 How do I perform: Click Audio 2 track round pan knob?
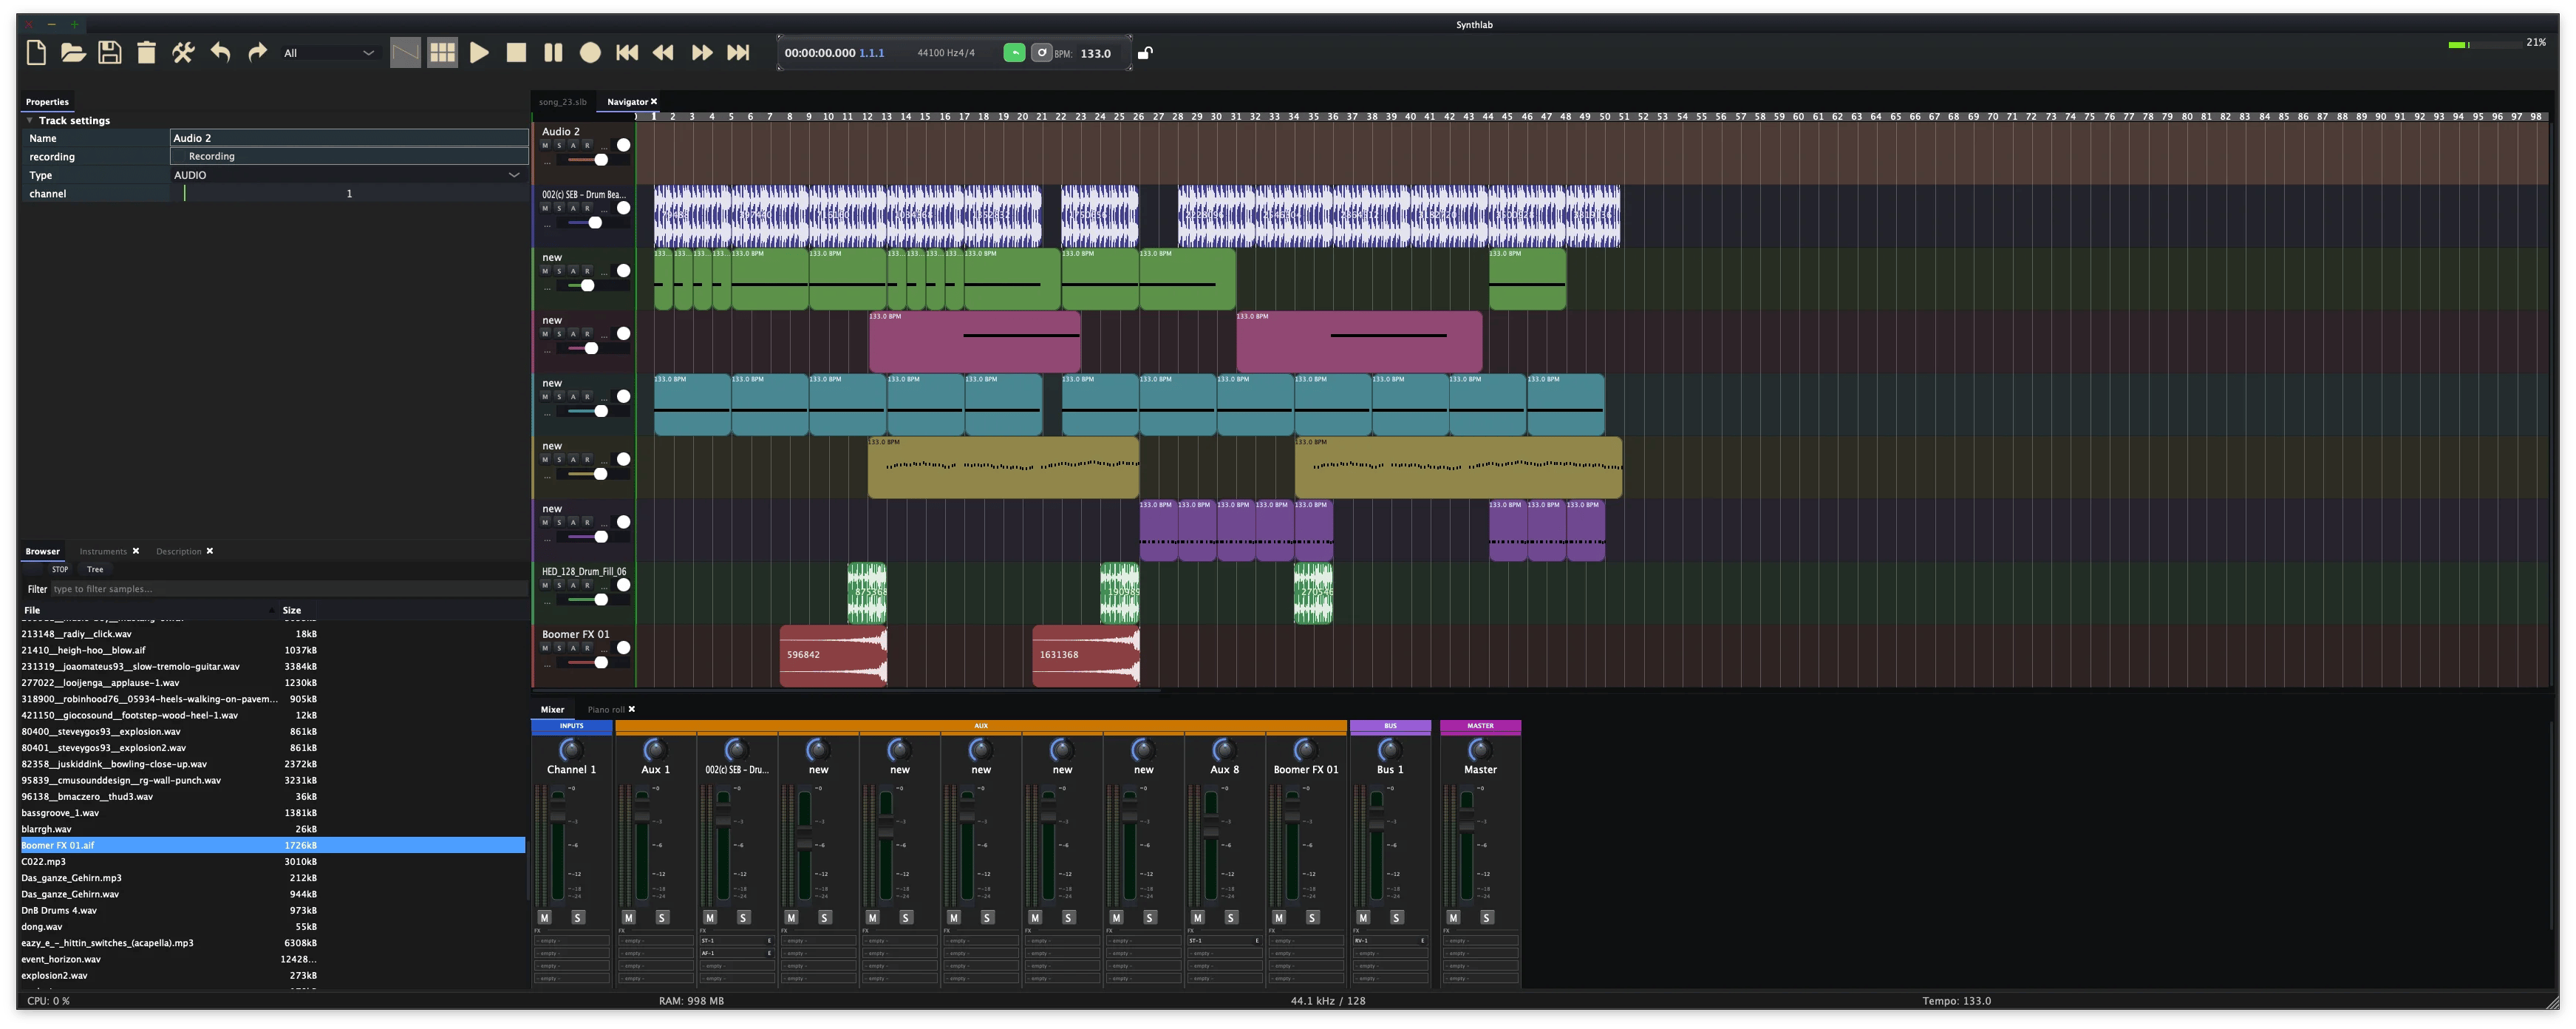[623, 146]
